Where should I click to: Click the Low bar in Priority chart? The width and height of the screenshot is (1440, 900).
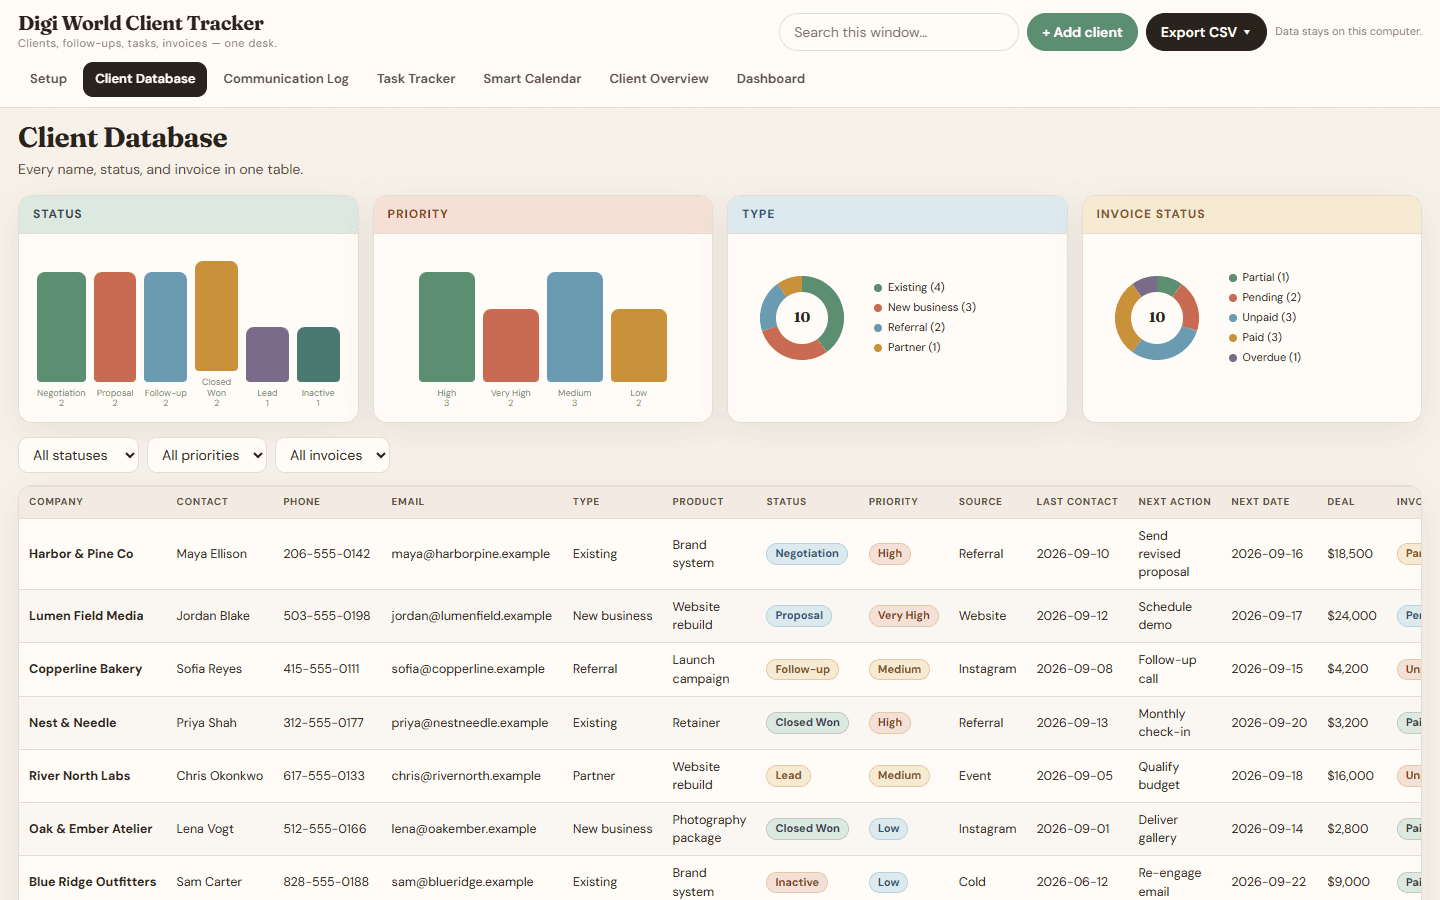coord(639,345)
